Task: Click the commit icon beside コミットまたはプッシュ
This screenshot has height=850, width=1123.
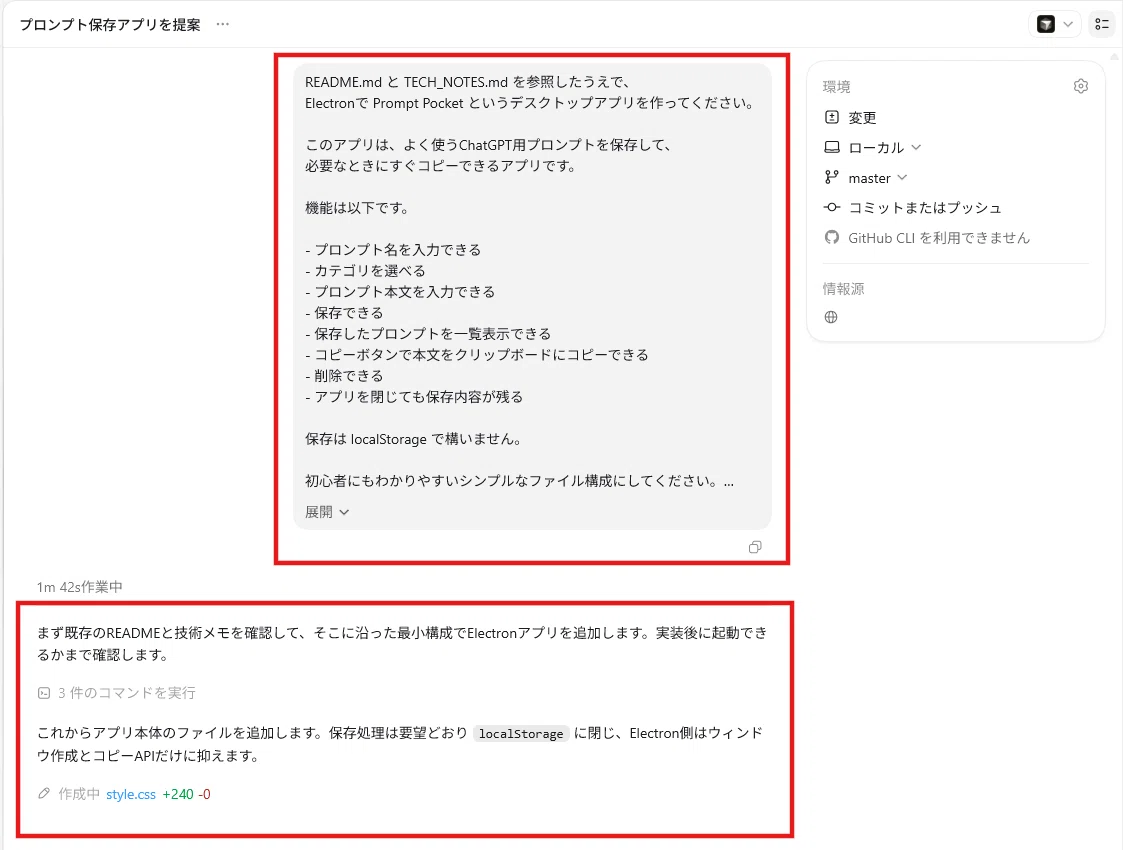Action: point(832,207)
